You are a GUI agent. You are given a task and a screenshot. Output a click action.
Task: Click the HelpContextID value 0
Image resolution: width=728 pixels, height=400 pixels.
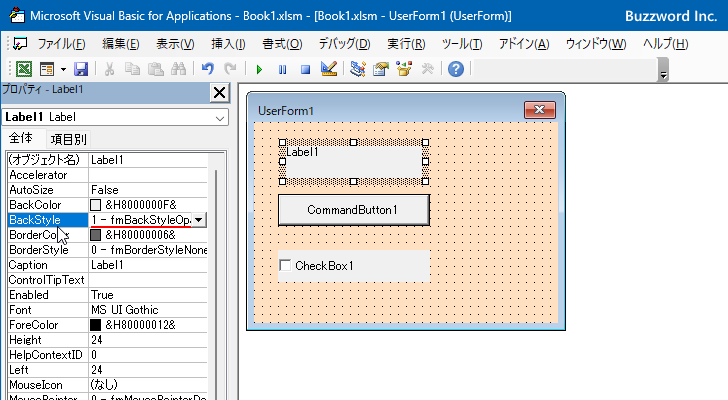point(148,355)
